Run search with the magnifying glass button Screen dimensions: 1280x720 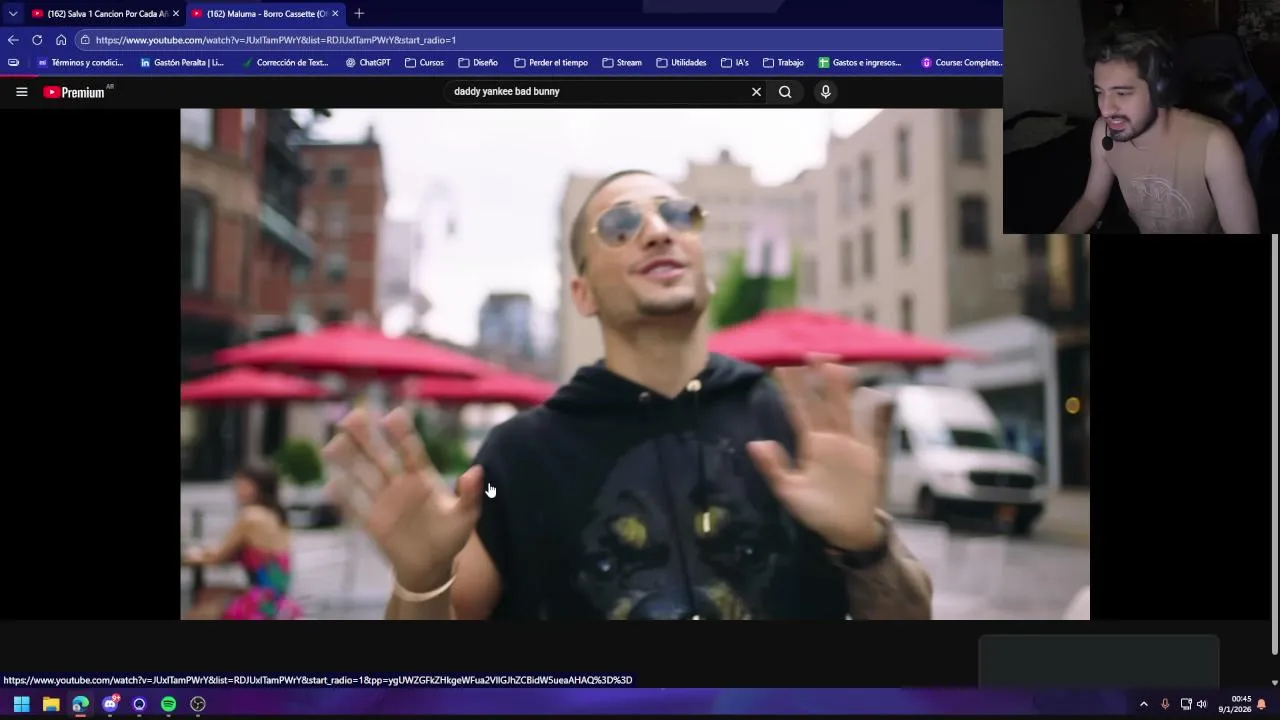tap(785, 92)
